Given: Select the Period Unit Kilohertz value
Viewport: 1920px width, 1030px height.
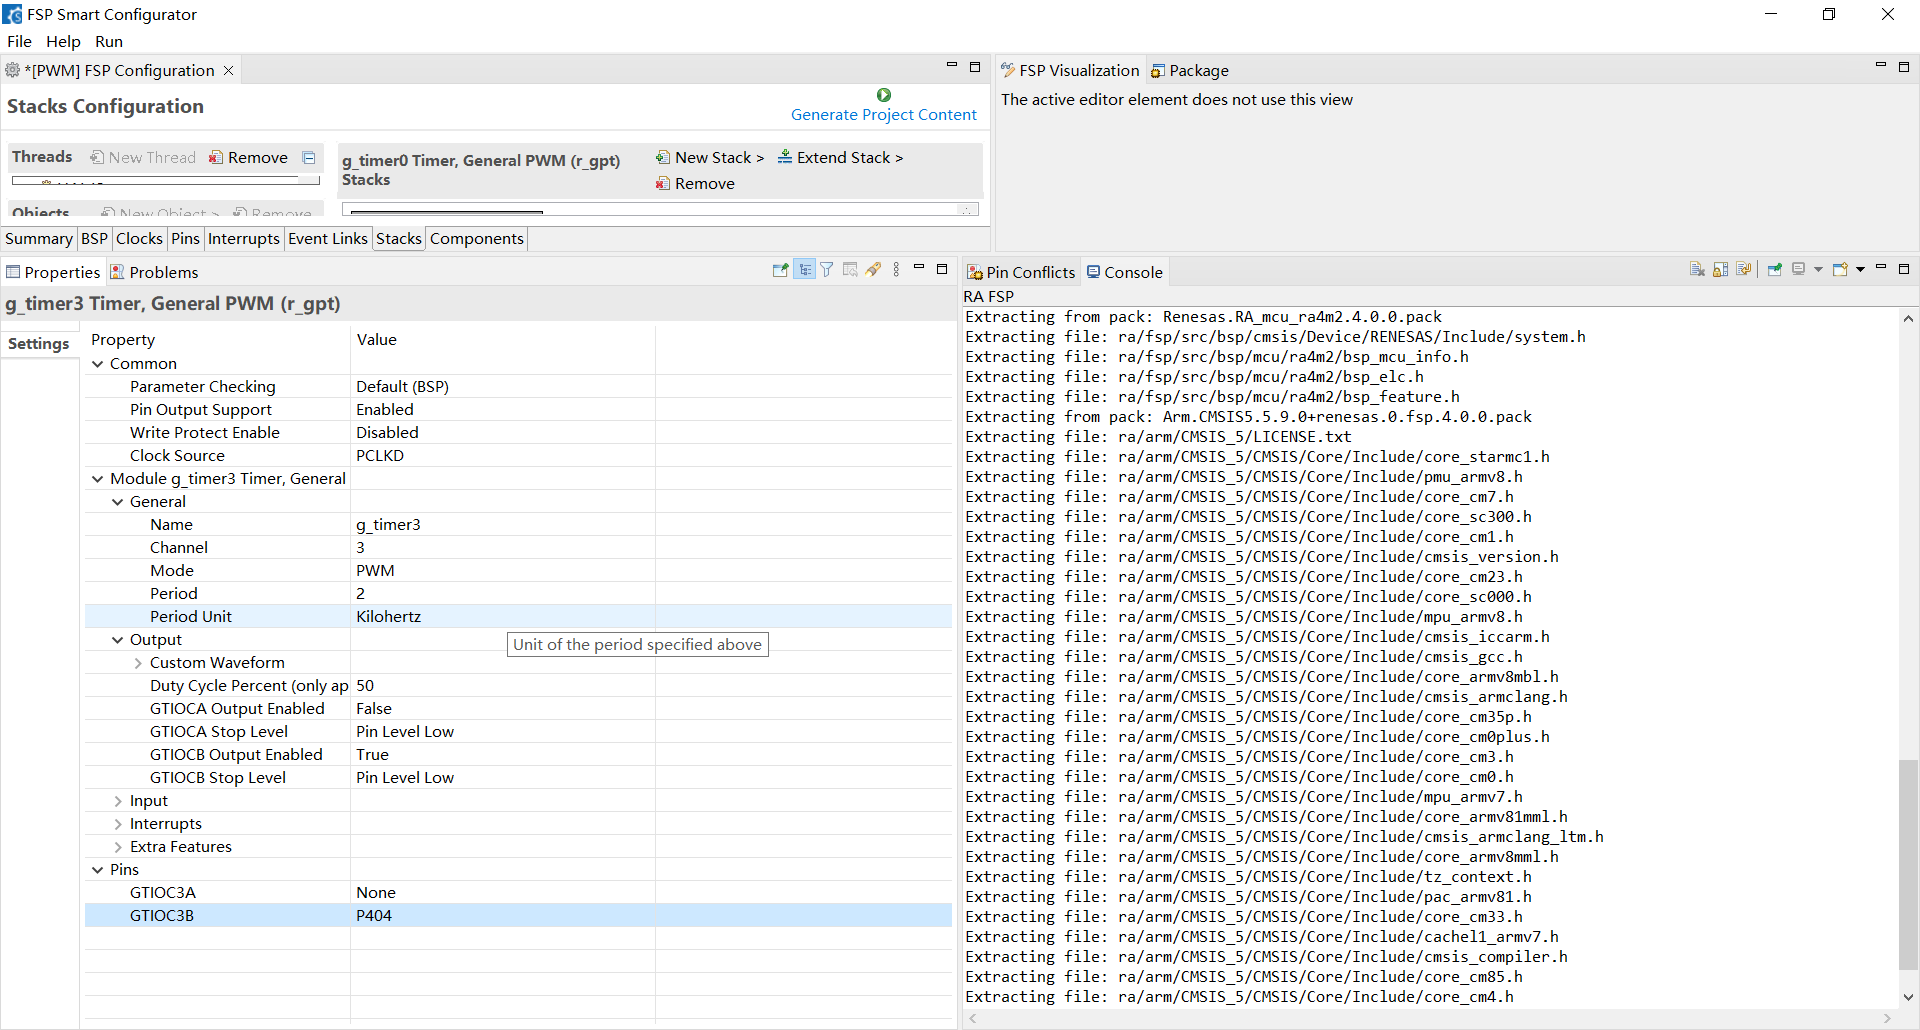Looking at the screenshot, I should pyautogui.click(x=502, y=616).
